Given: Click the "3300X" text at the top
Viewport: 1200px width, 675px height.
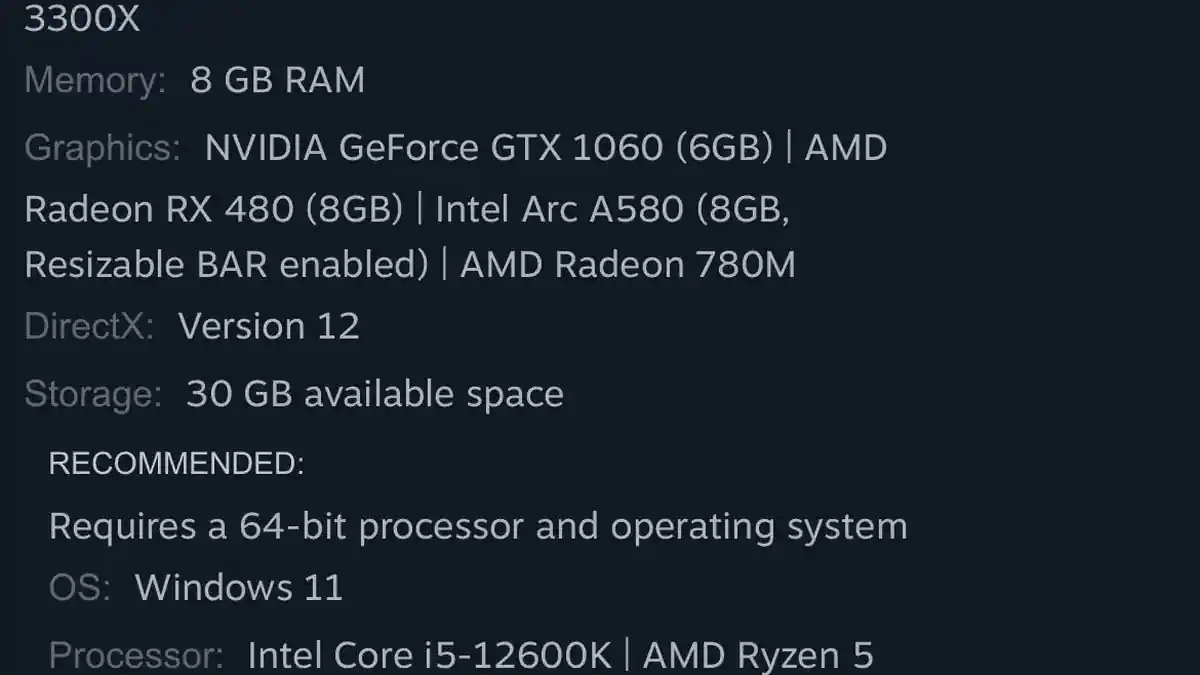Looking at the screenshot, I should tap(82, 19).
